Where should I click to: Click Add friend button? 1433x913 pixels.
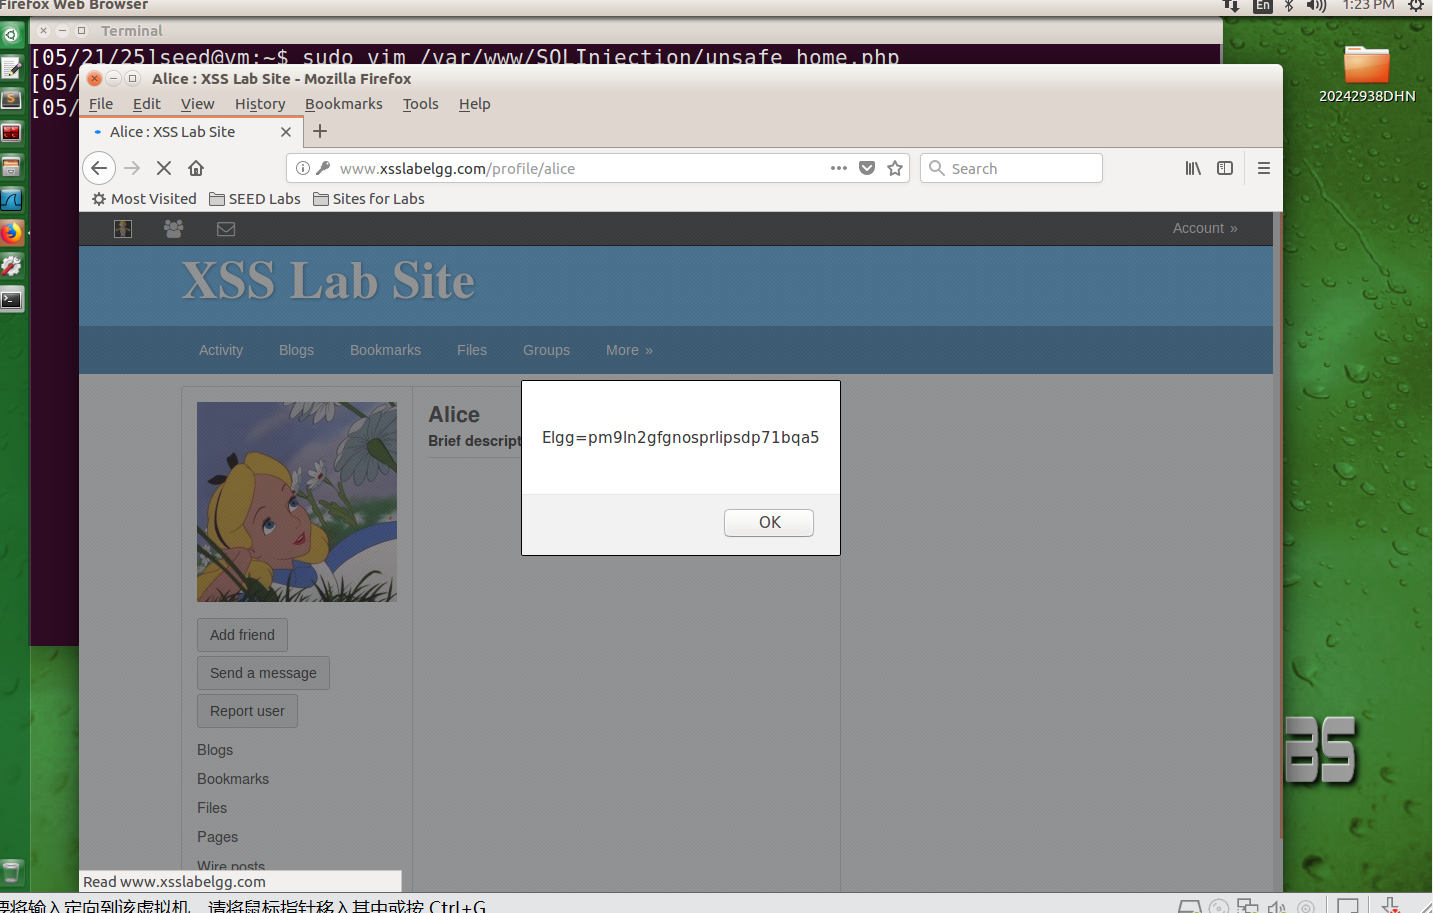click(242, 635)
